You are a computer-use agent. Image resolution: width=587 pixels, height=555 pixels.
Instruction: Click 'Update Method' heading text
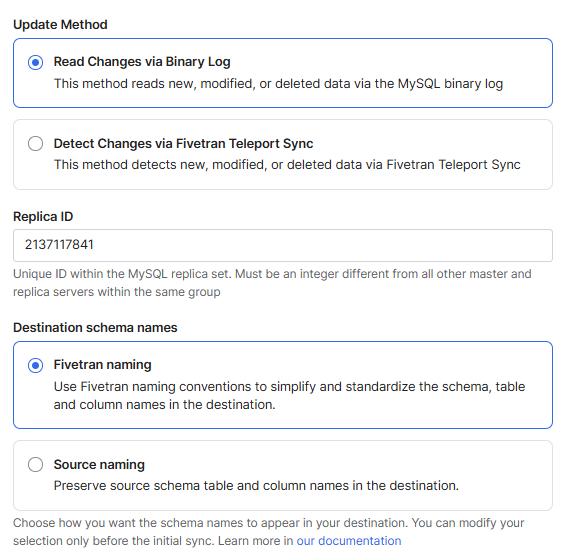tap(60, 25)
